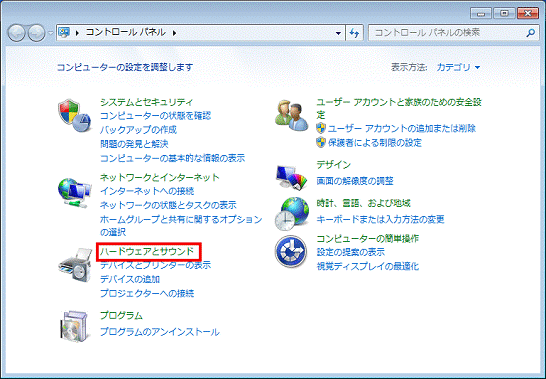Open the Design monitor palette icon
Screen dimensions: 546x379
291,177
